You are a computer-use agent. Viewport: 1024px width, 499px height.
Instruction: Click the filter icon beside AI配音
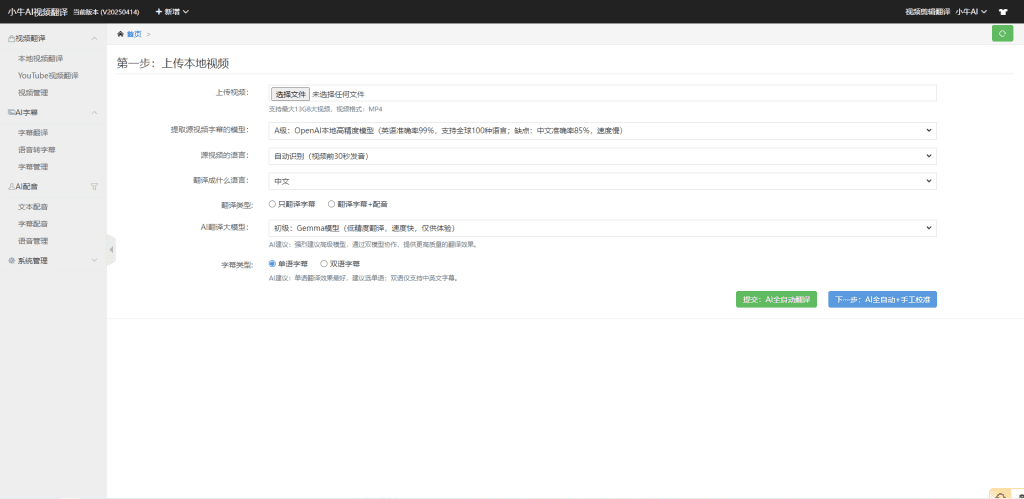[94, 186]
